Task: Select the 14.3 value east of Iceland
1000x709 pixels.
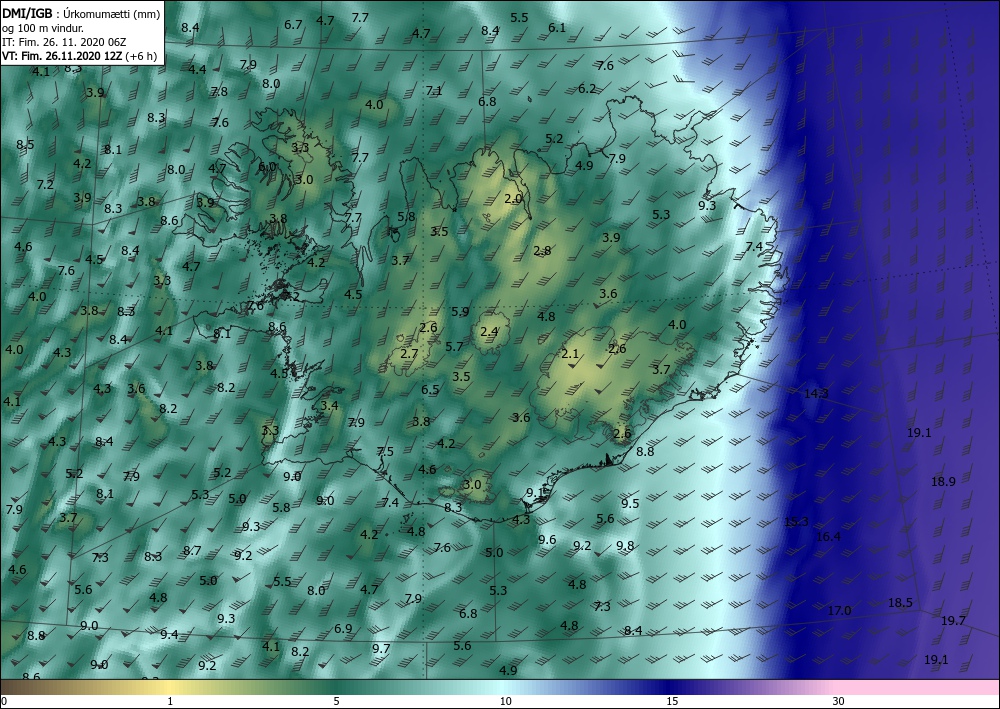Action: coord(816,394)
